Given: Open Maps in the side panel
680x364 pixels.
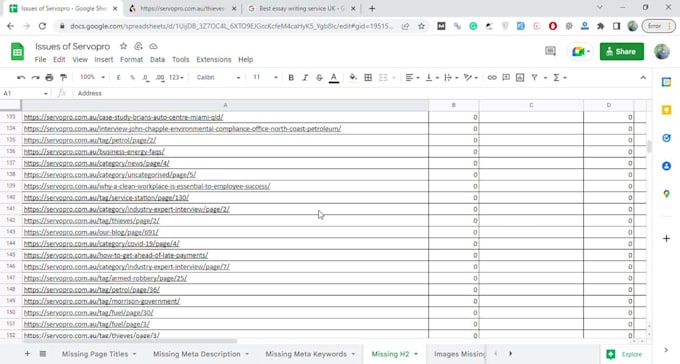Looking at the screenshot, I should [x=667, y=194].
